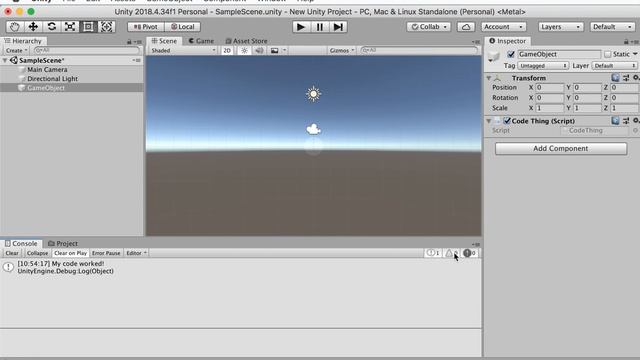Toggle the Pivot handle position button

pos(146,27)
